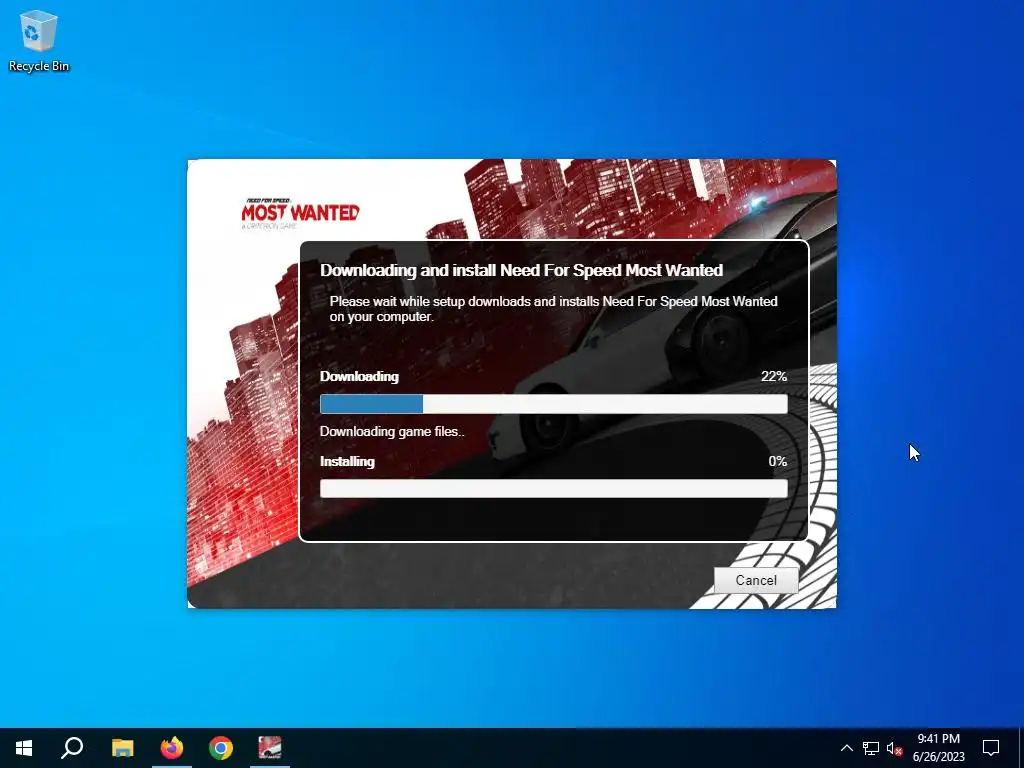1024x768 pixels.
Task: Launch File Explorer from taskbar
Action: tap(122, 748)
